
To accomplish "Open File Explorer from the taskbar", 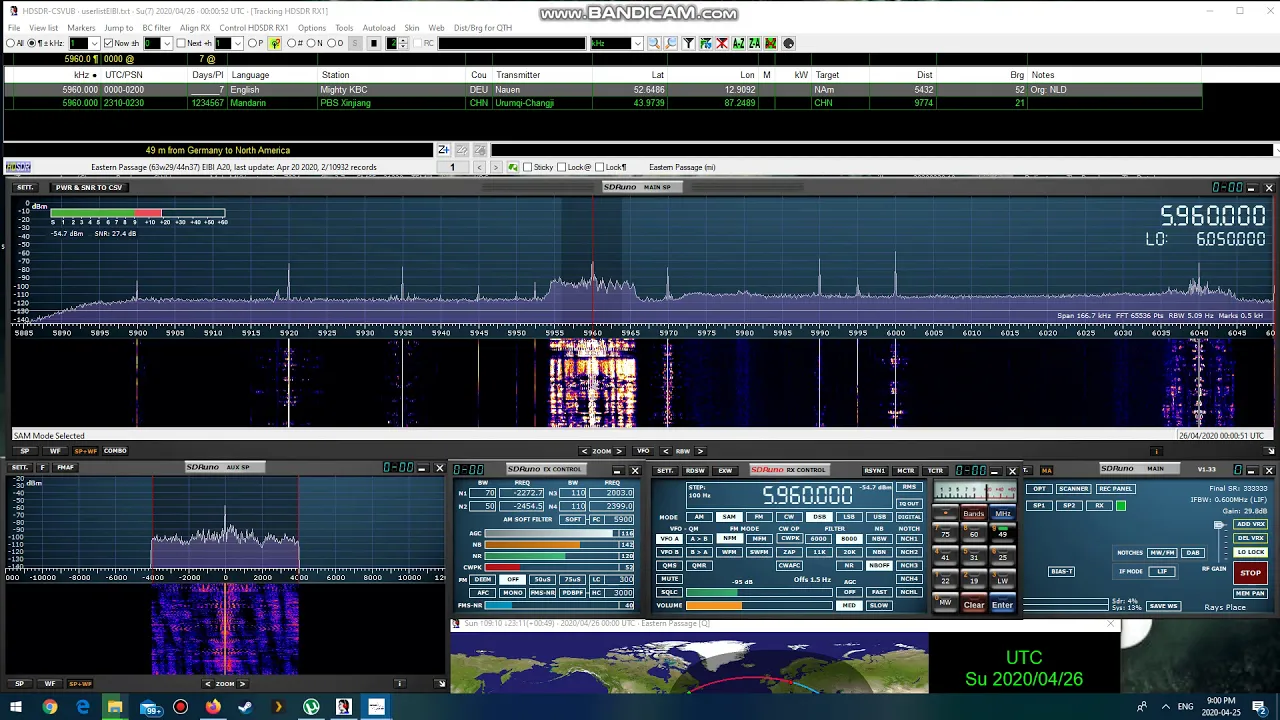I will pyautogui.click(x=115, y=707).
